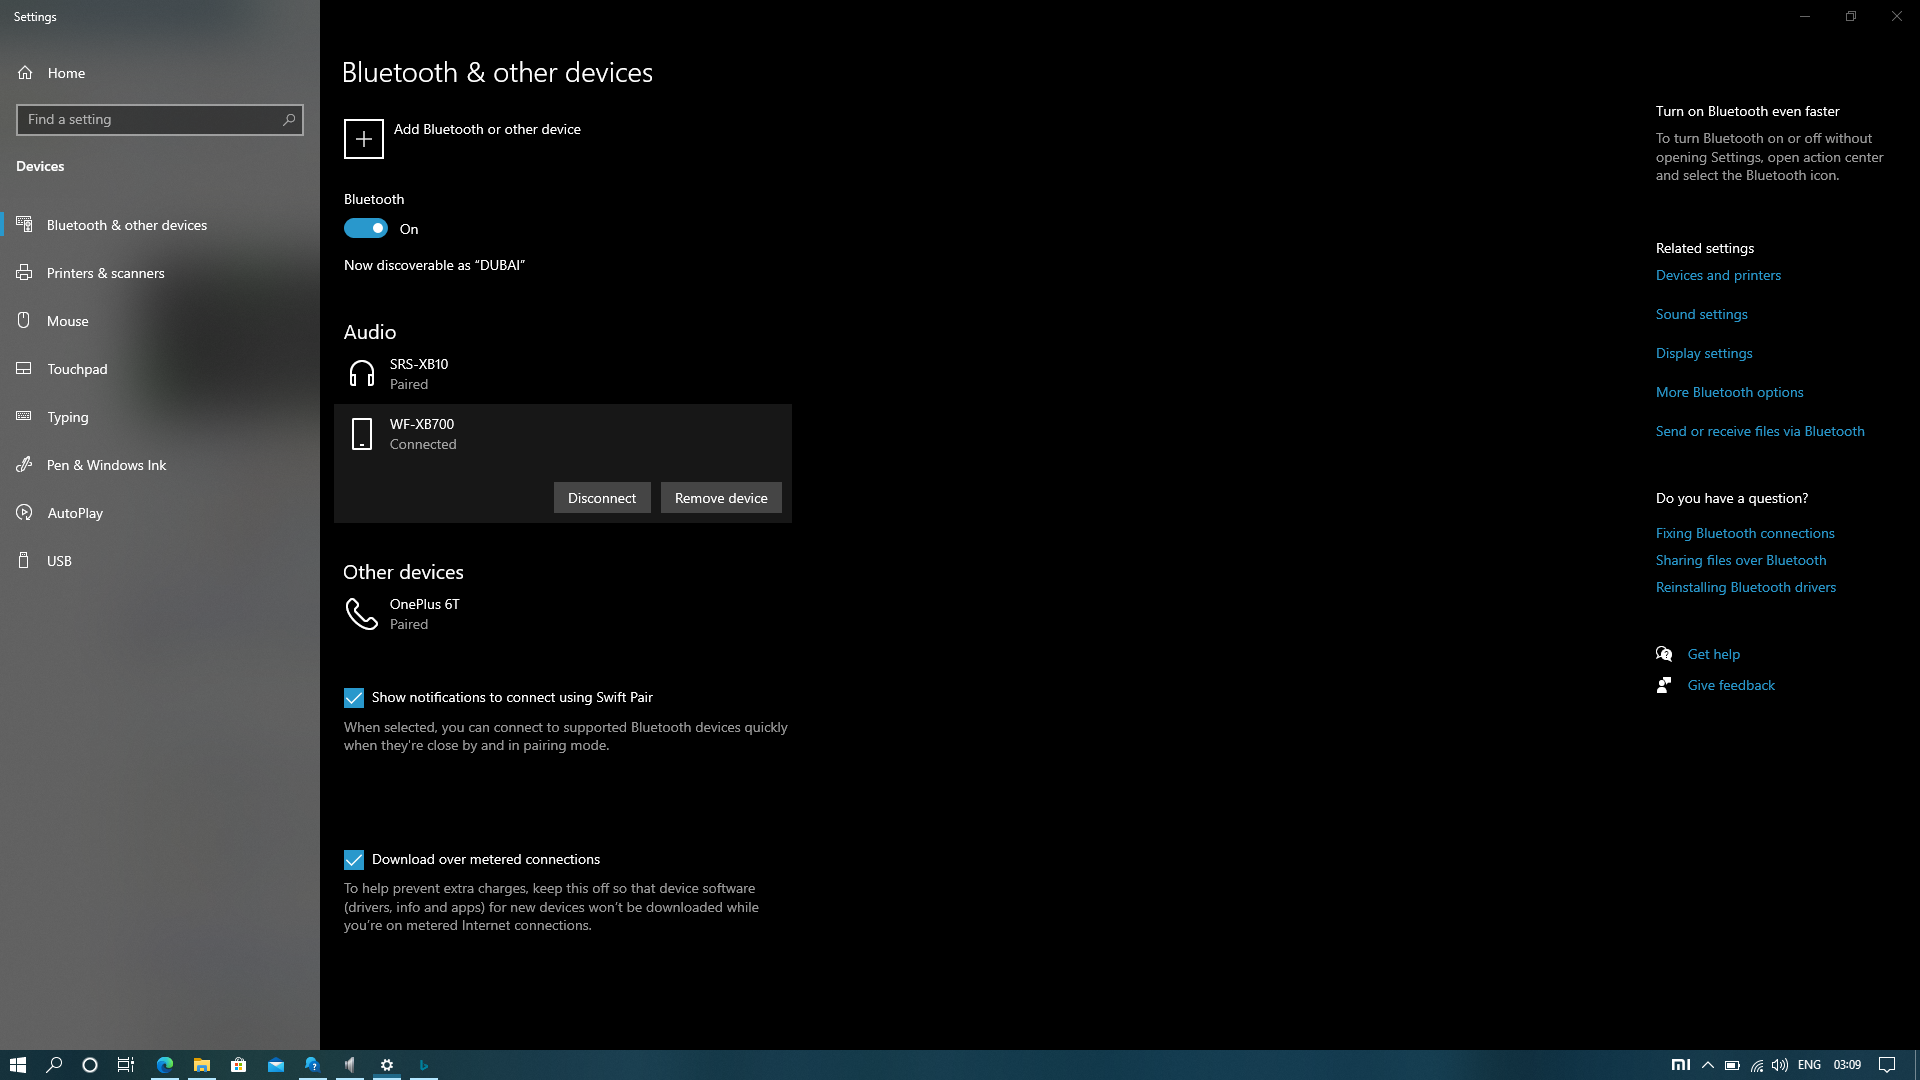This screenshot has width=1920, height=1080.
Task: Click the Mouse icon in sidebar
Action: coord(25,321)
